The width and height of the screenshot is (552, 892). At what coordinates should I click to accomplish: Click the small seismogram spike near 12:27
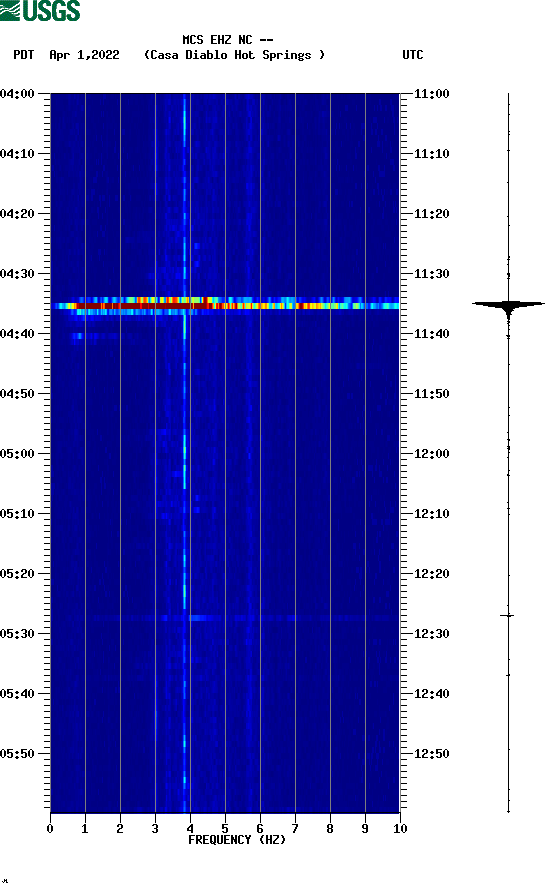[x=507, y=616]
